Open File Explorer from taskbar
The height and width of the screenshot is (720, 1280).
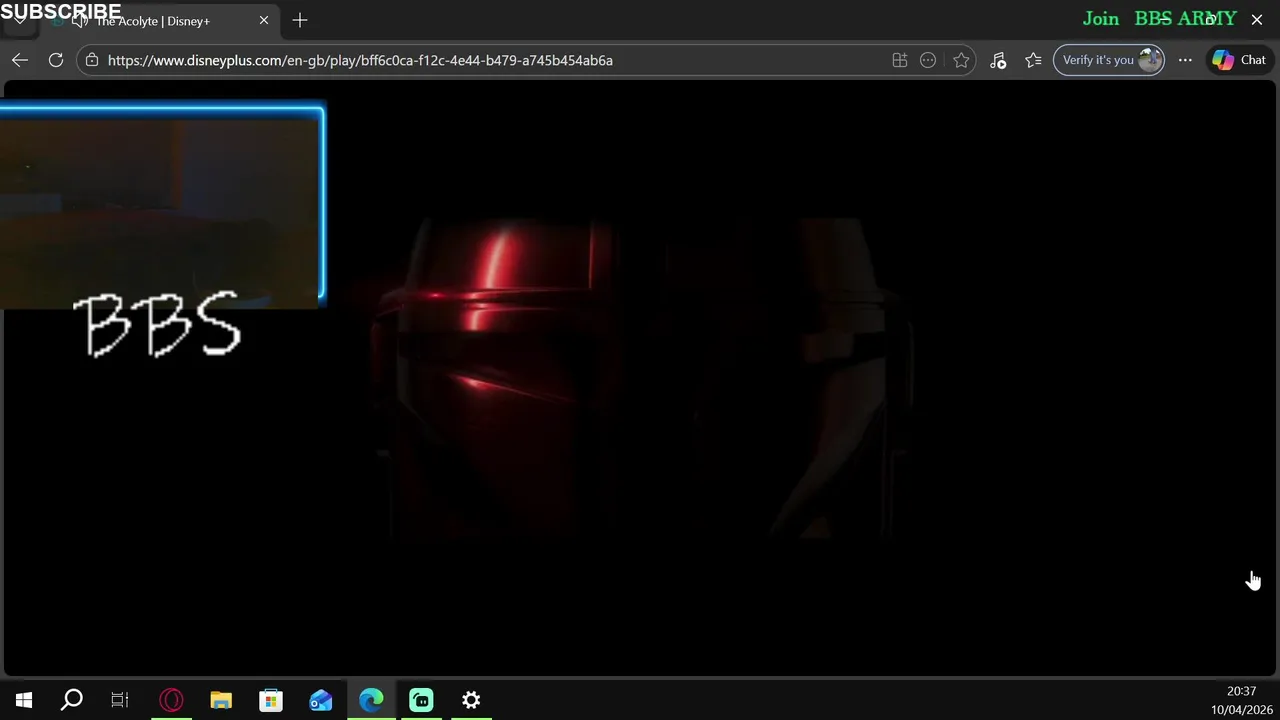click(x=221, y=700)
